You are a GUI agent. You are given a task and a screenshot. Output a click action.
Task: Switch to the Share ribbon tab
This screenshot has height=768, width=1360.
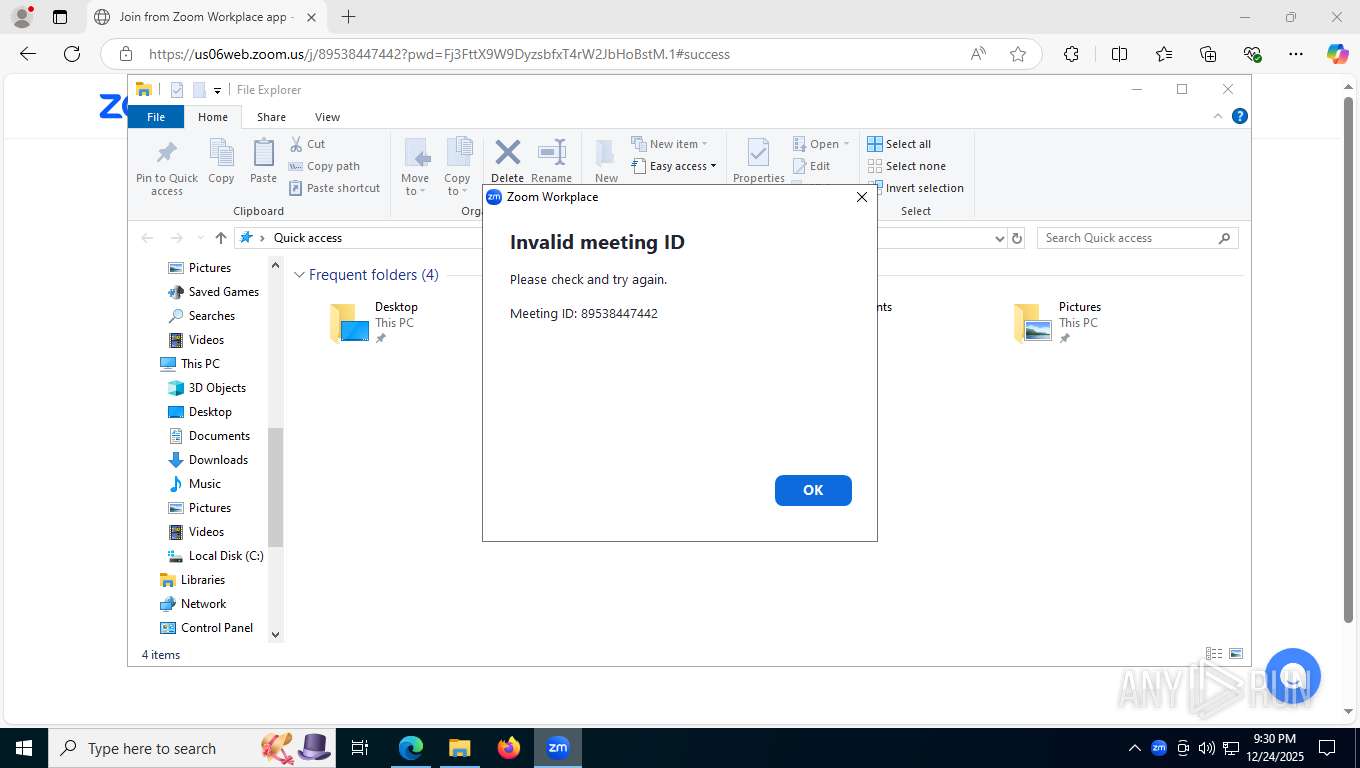(271, 117)
